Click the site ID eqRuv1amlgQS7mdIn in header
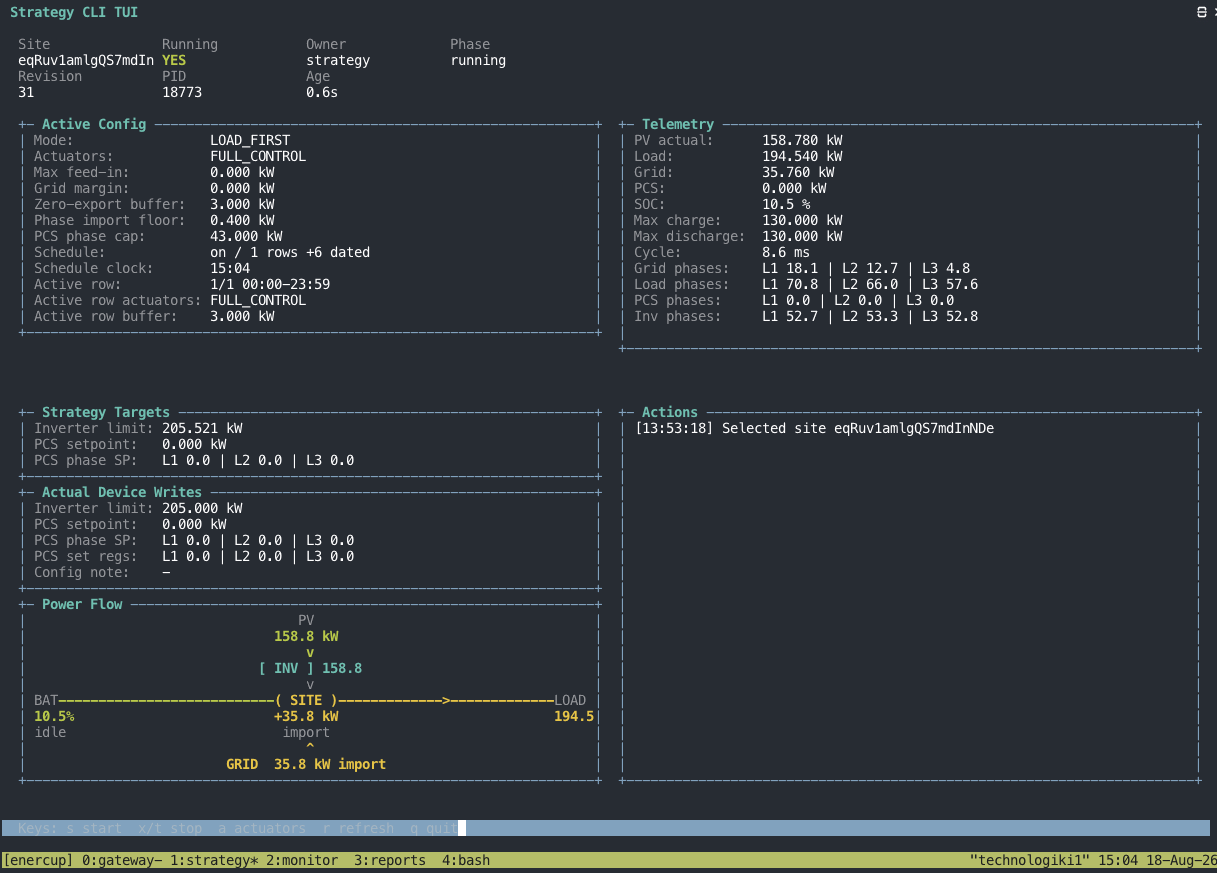Image resolution: width=1217 pixels, height=873 pixels. click(x=86, y=60)
